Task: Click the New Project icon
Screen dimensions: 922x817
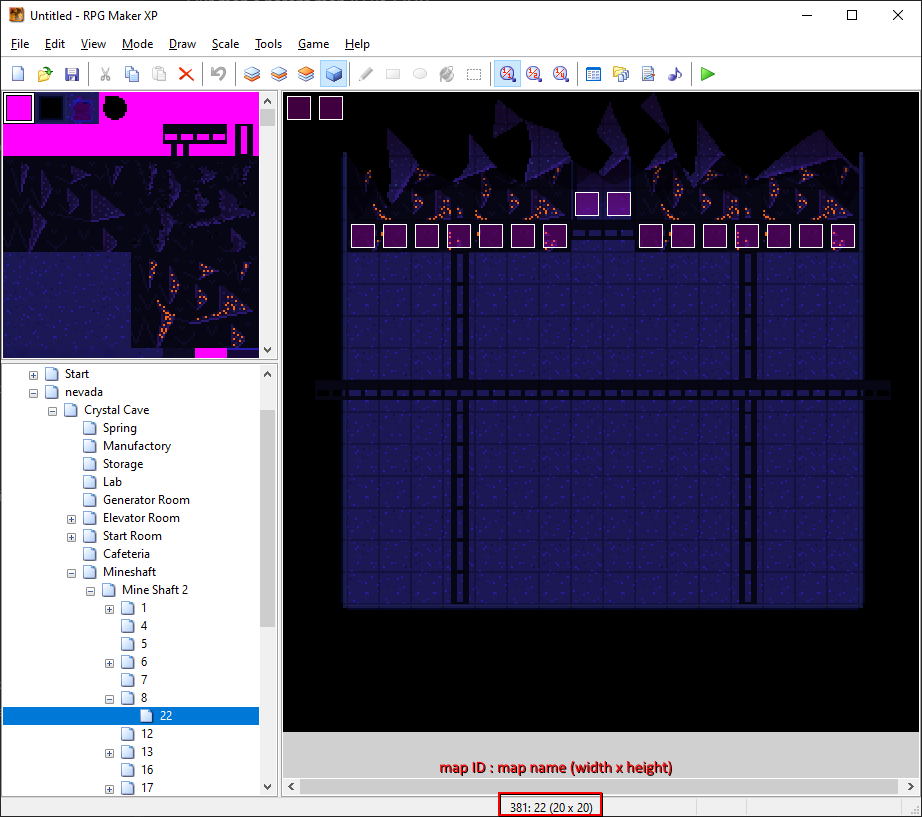Action: pos(18,74)
